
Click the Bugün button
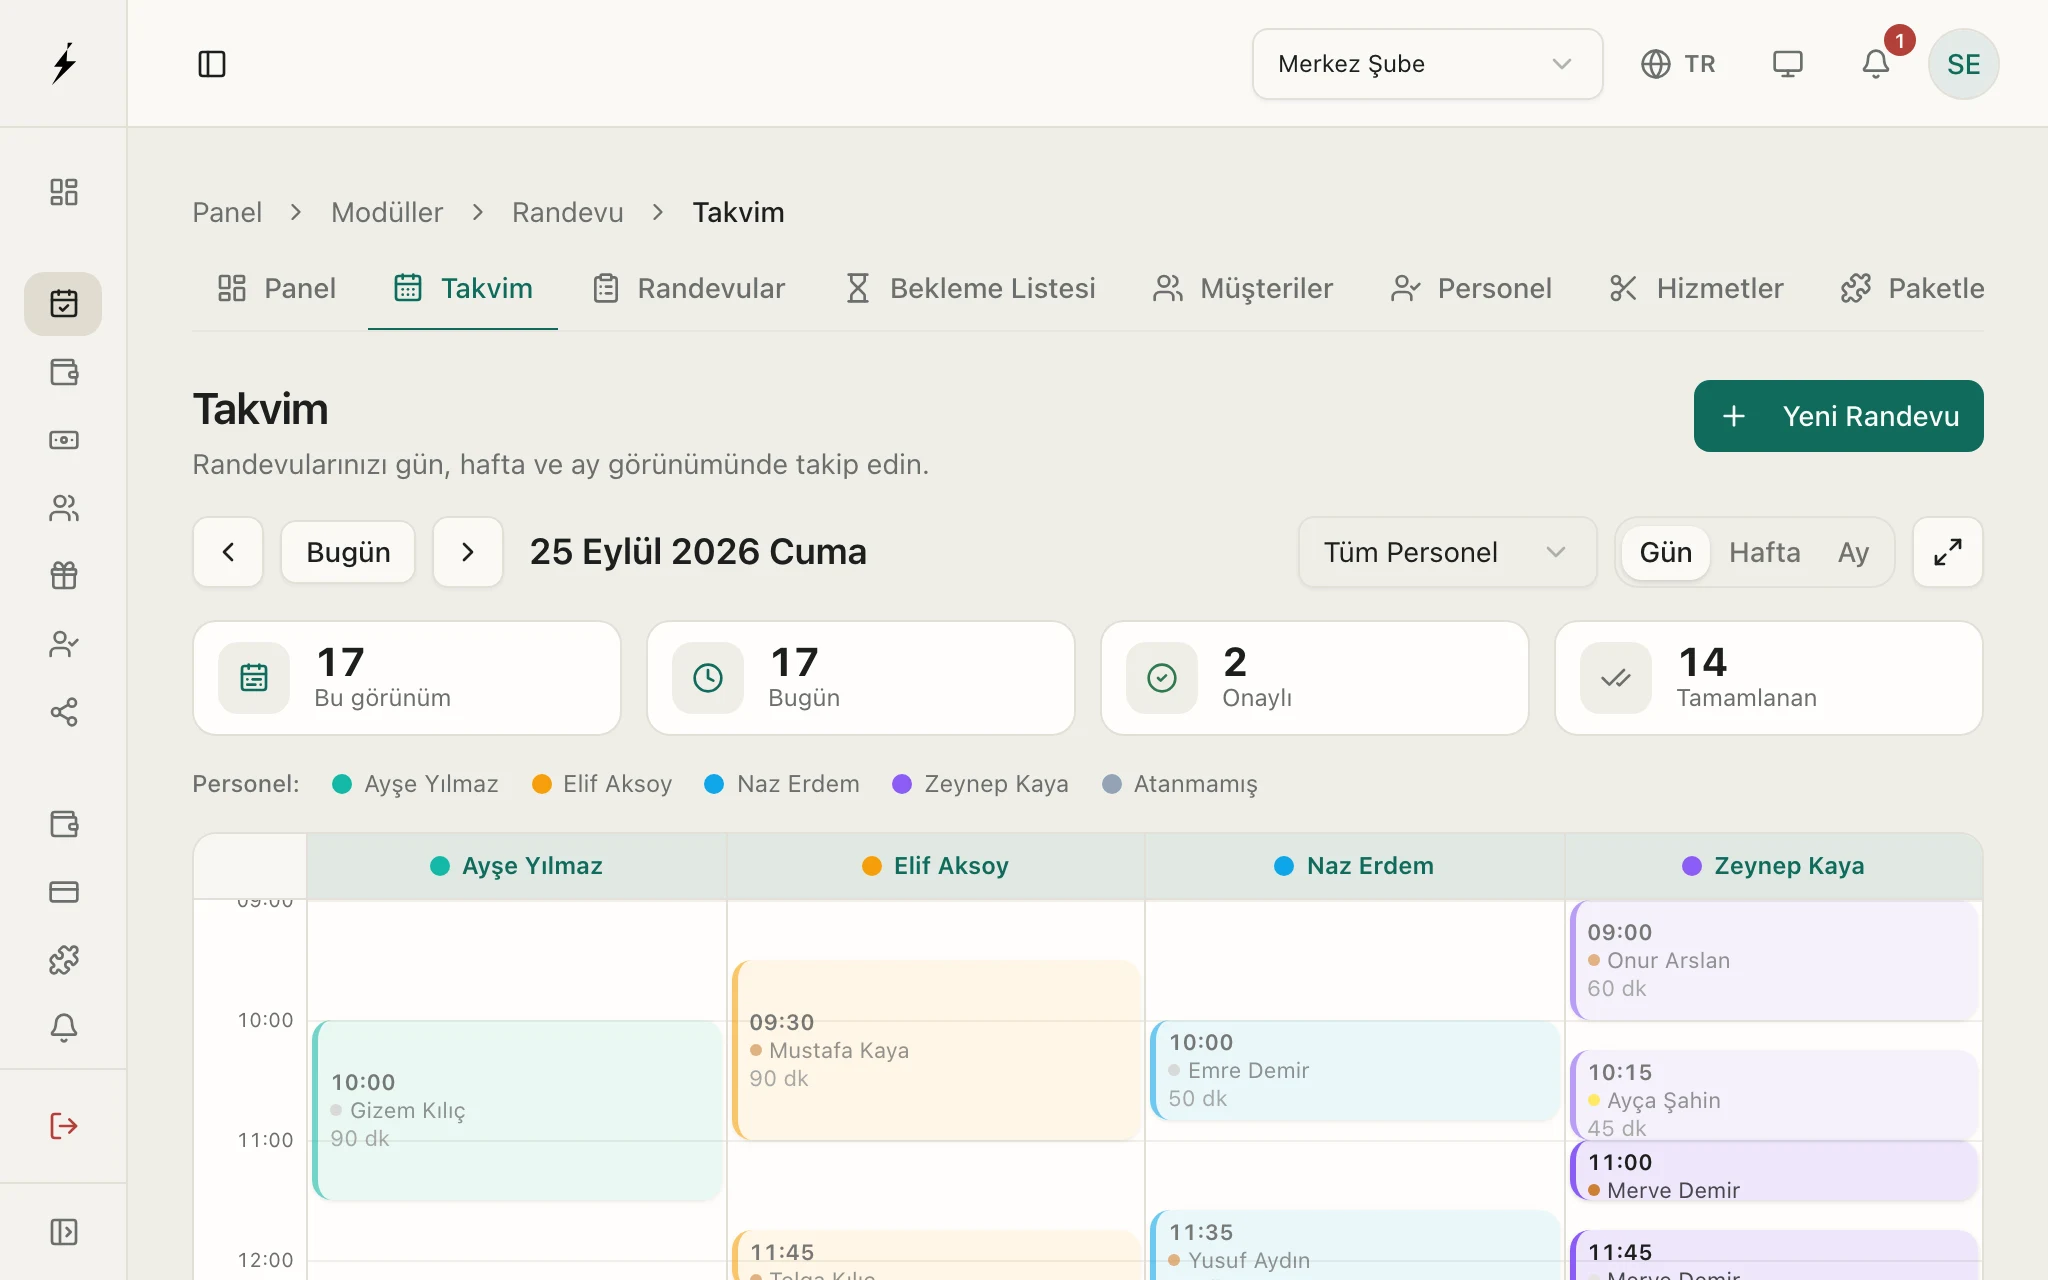pyautogui.click(x=348, y=552)
